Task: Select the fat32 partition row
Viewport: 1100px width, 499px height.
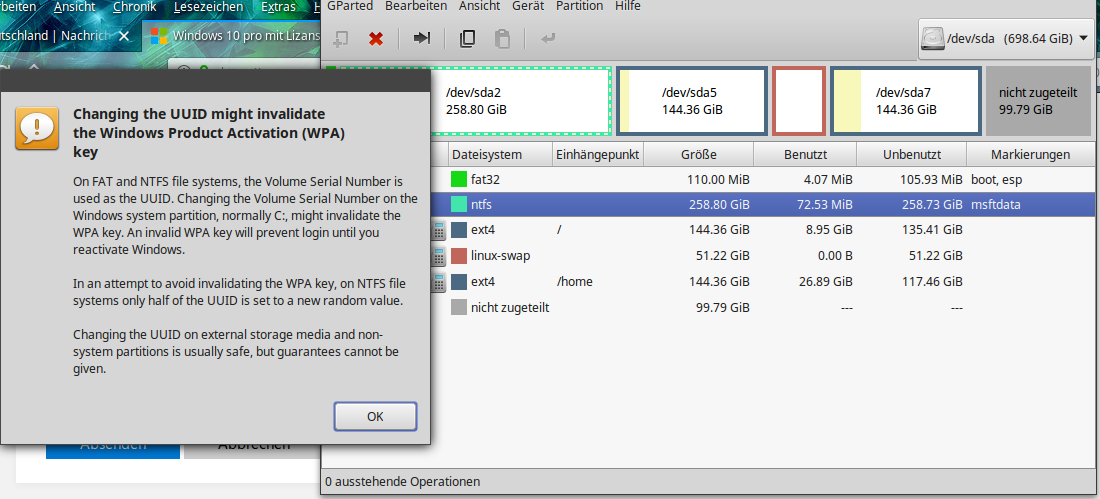Action: (x=762, y=180)
